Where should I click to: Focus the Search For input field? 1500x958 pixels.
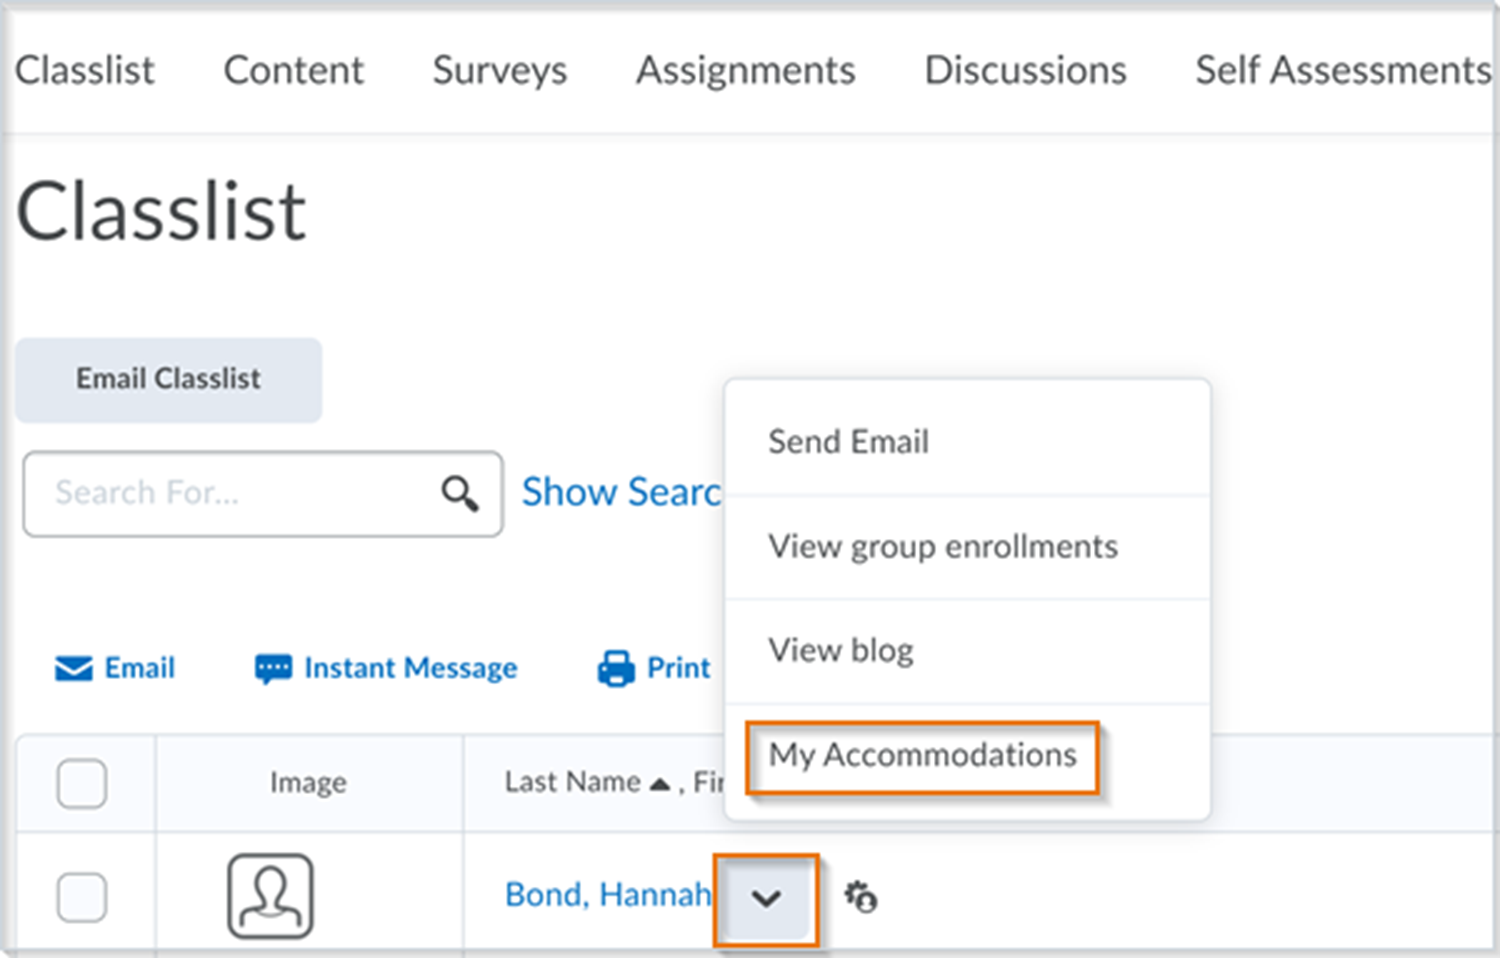point(230,494)
